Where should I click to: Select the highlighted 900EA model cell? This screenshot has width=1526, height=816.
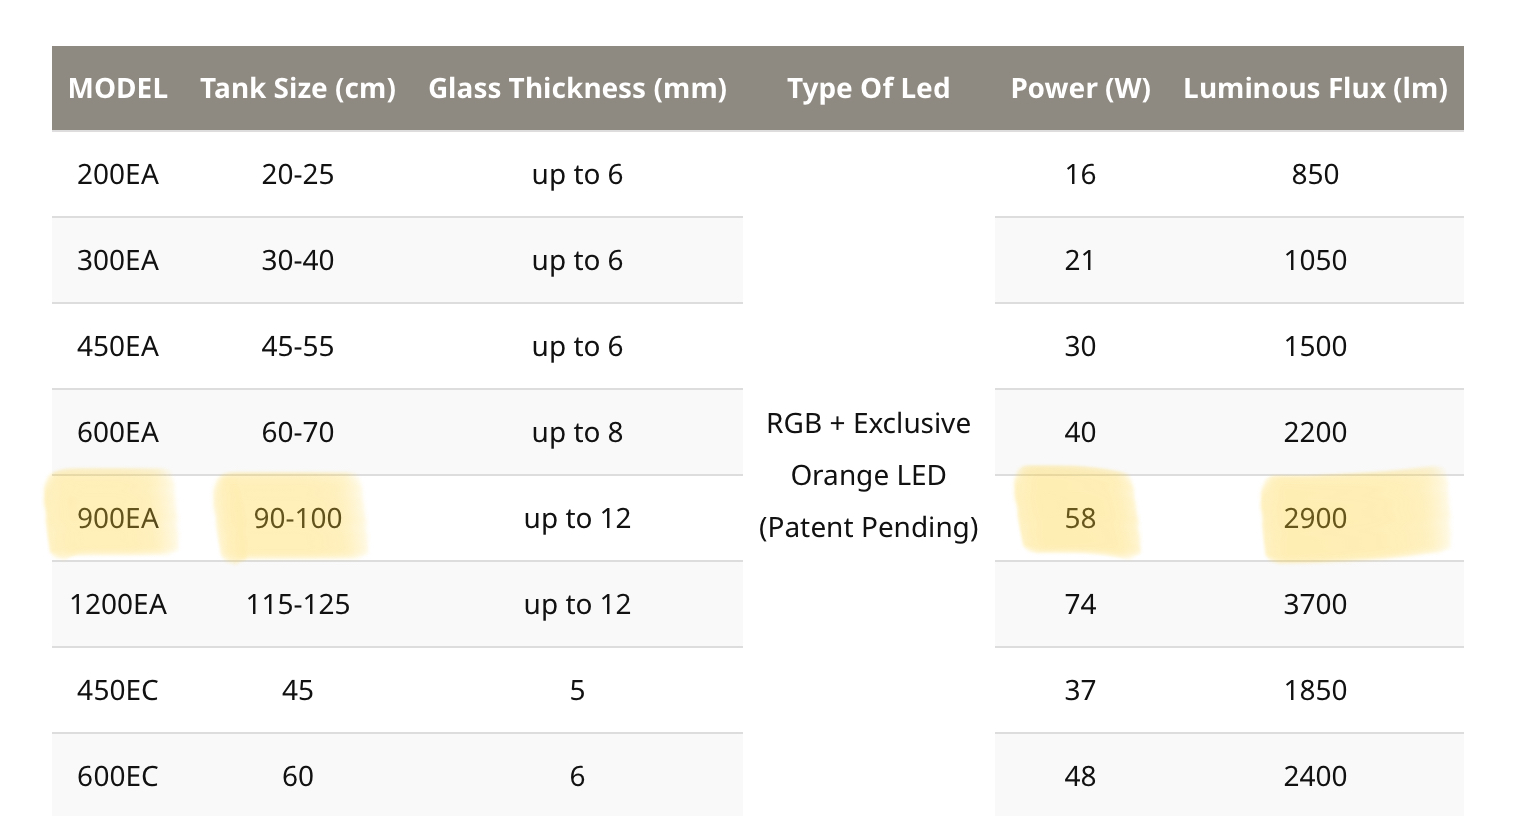click(117, 518)
